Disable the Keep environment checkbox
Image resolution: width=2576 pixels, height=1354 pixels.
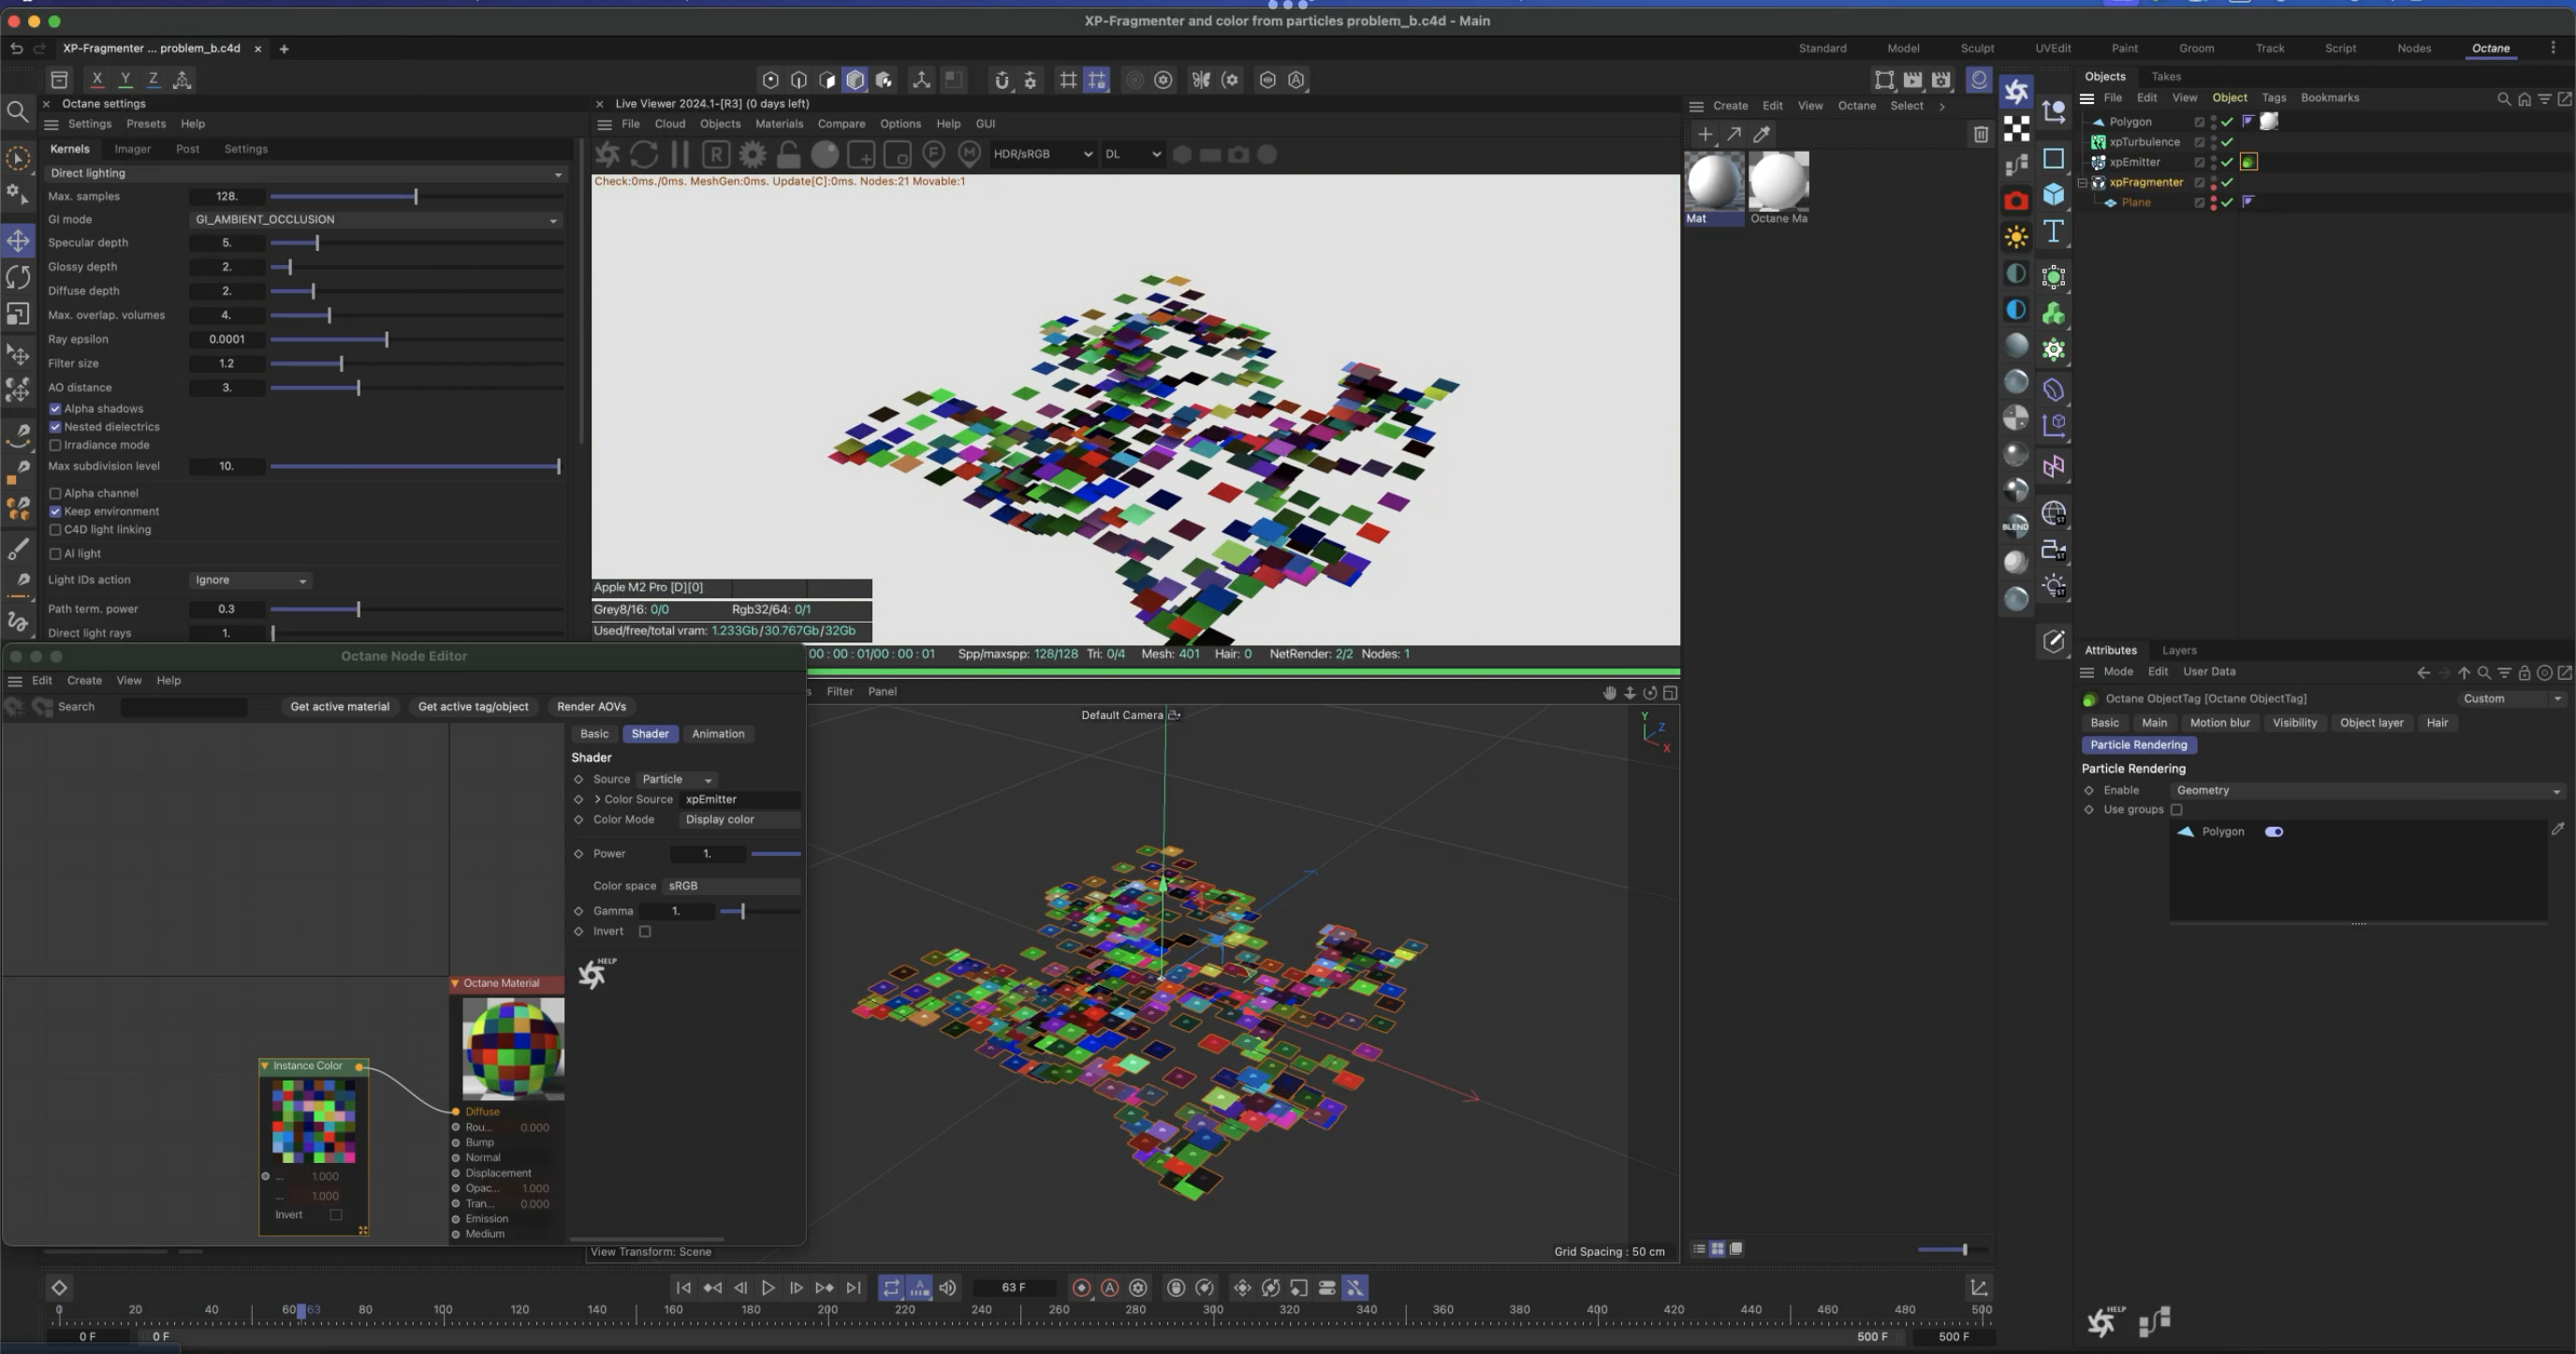coord(55,511)
